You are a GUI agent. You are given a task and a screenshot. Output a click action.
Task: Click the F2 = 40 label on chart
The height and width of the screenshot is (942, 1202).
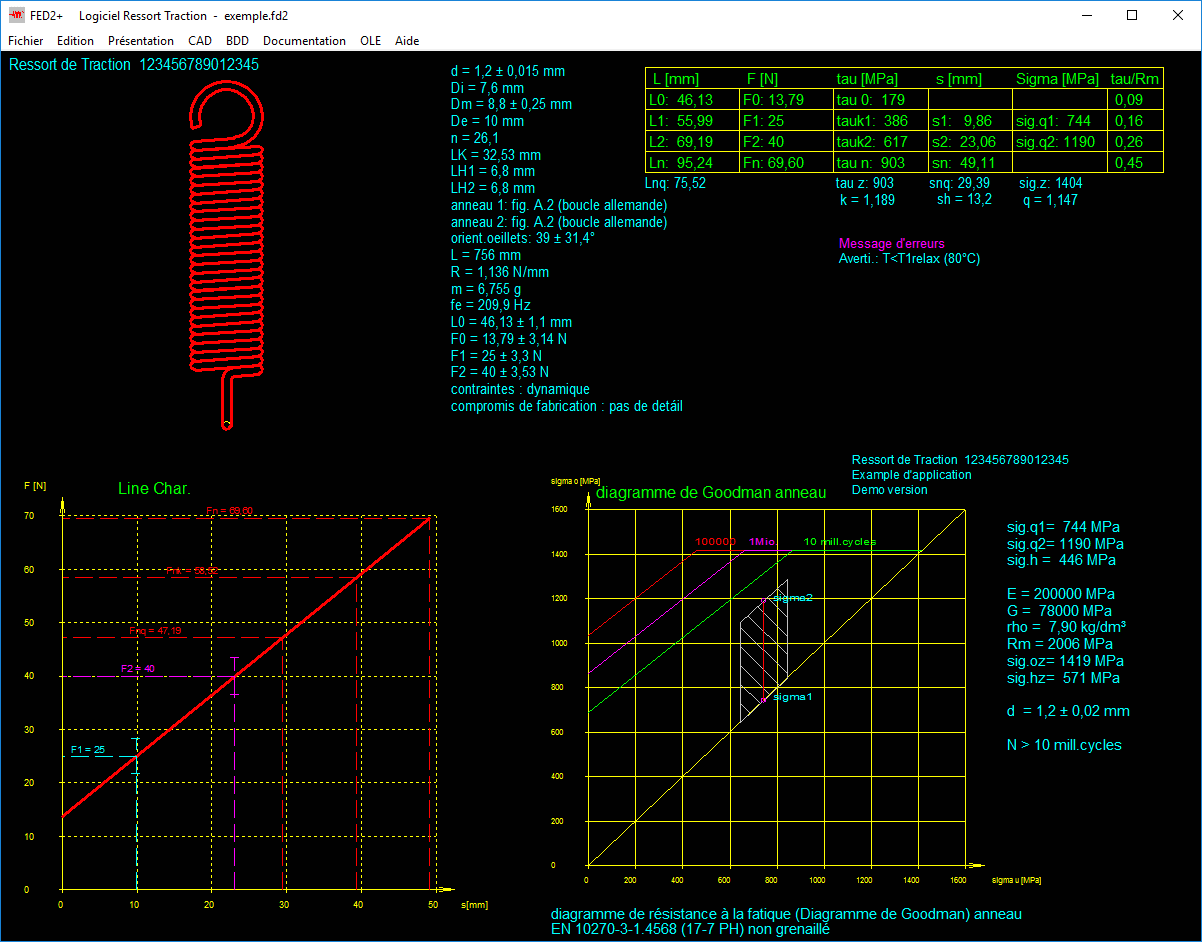[138, 668]
